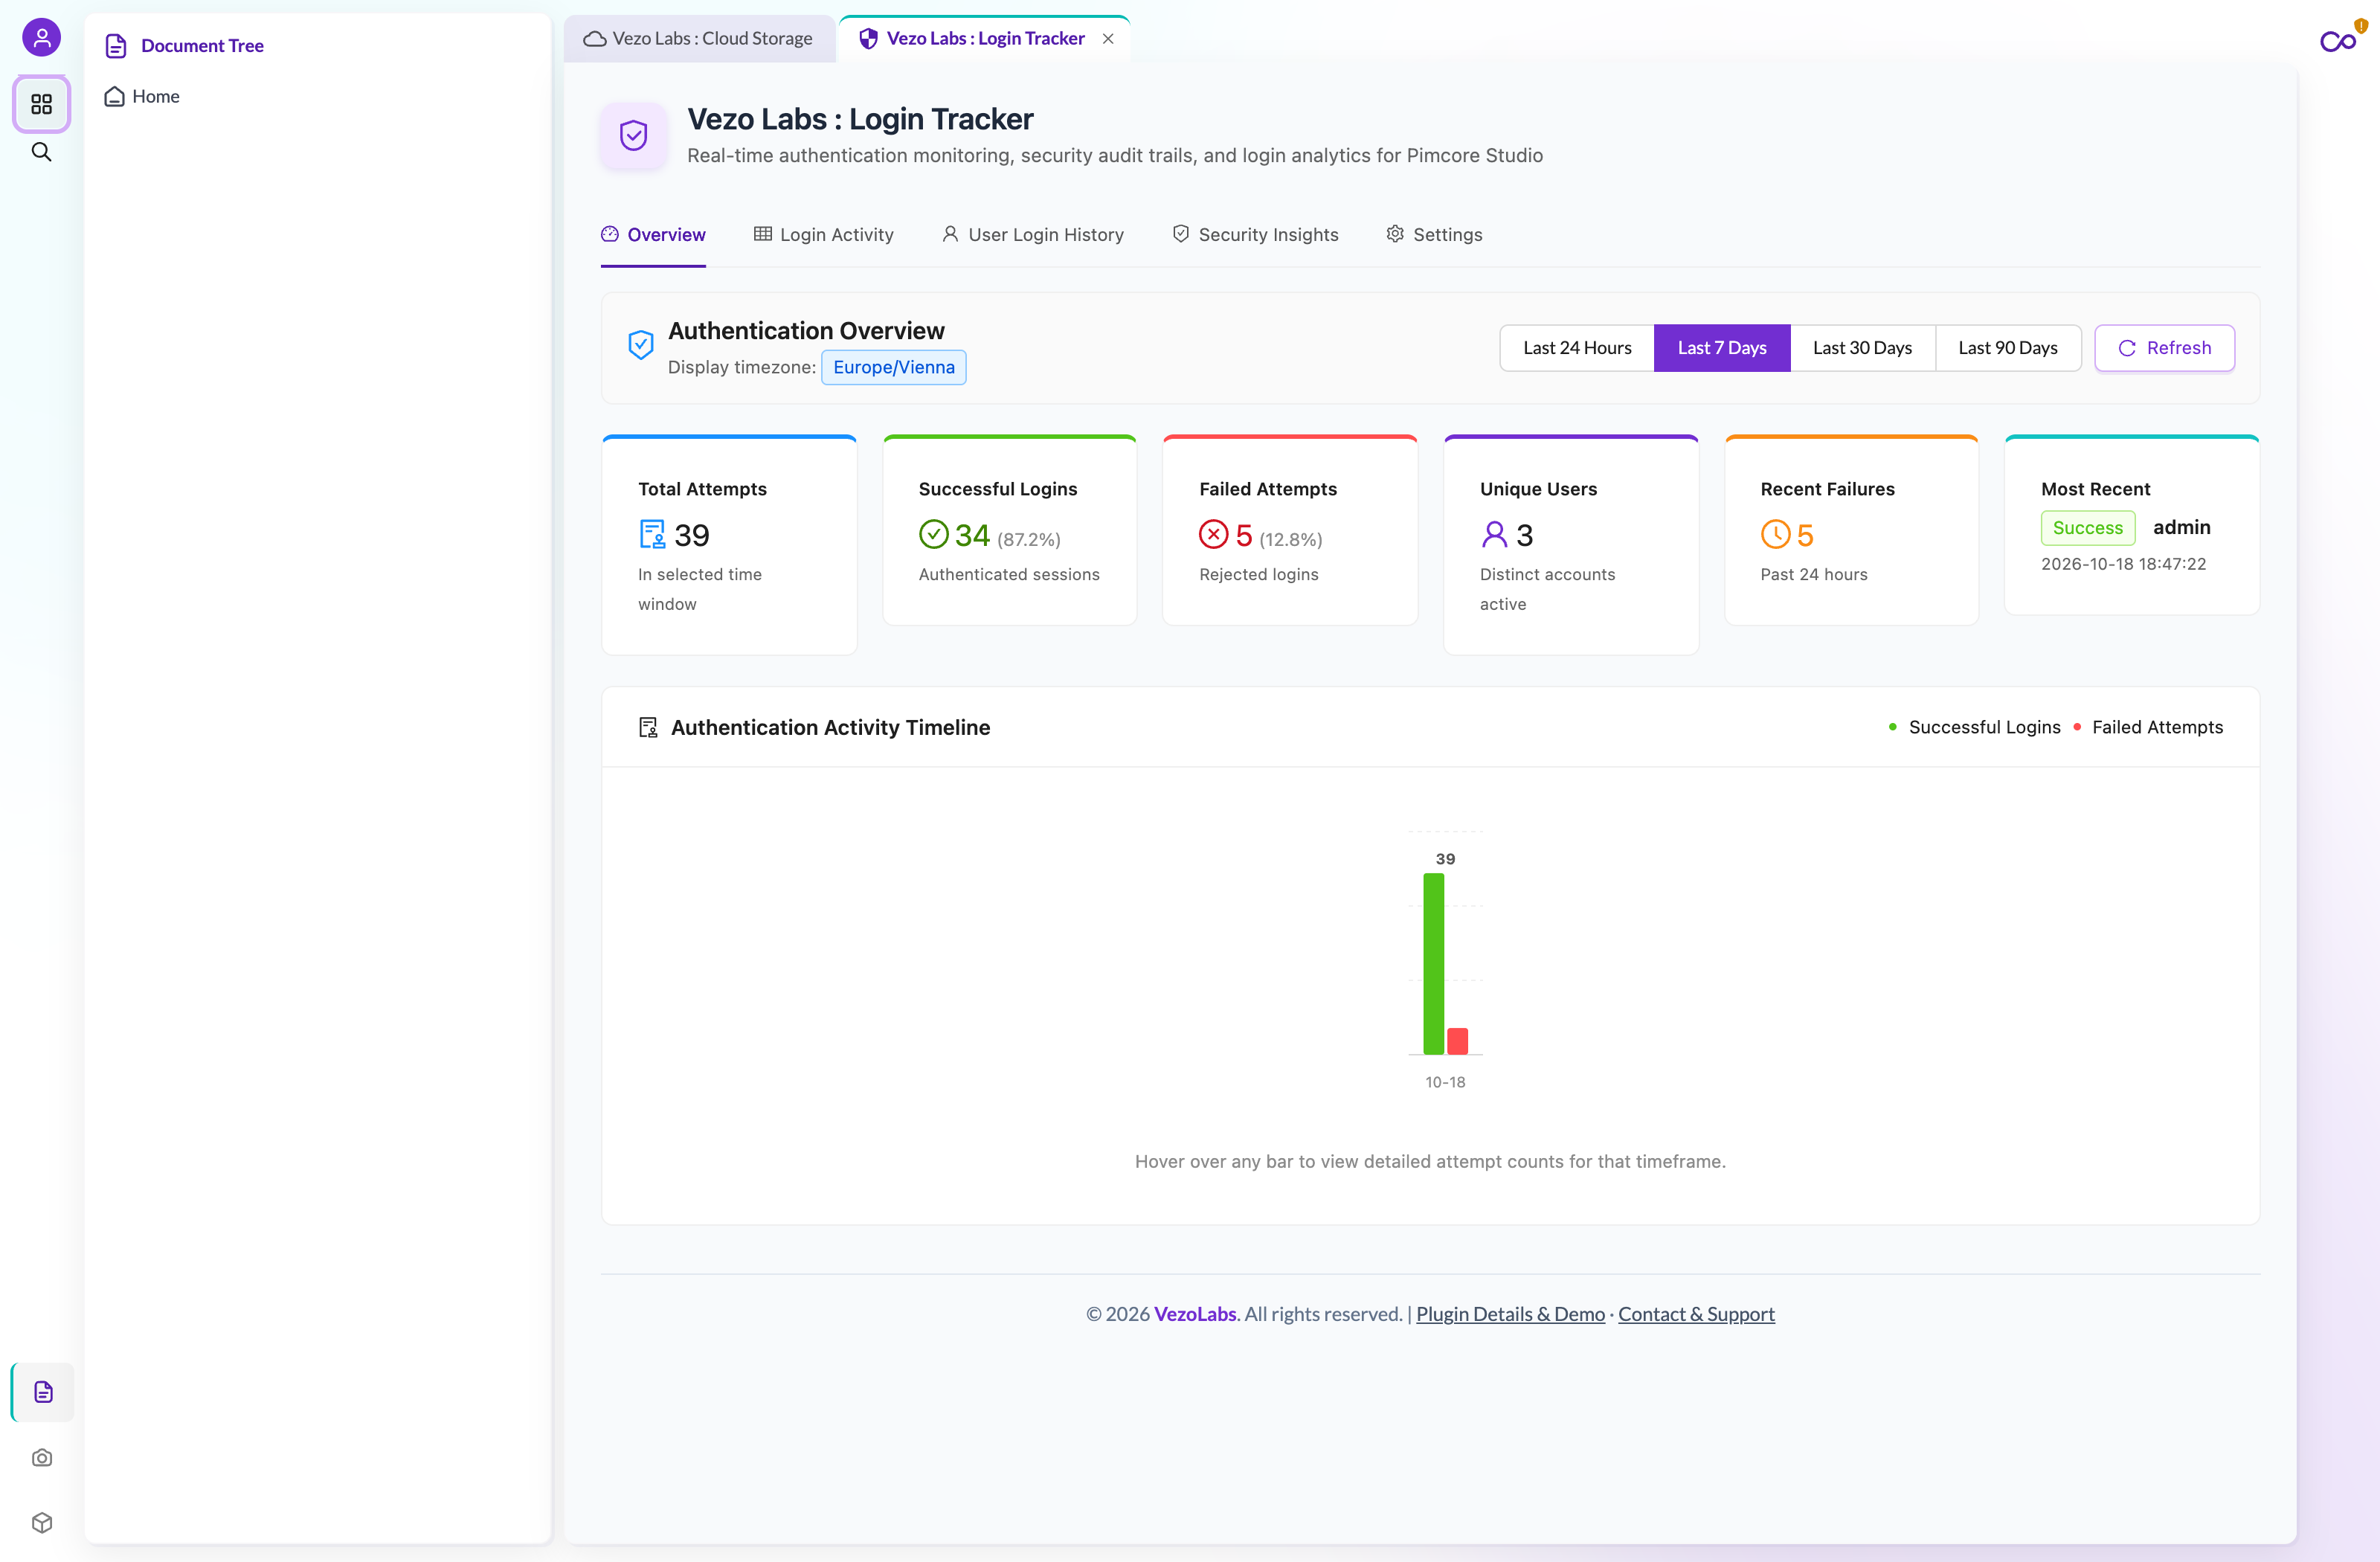This screenshot has height=1562, width=2380.
Task: Click the infinity logo icon top right
Action: 2338,41
